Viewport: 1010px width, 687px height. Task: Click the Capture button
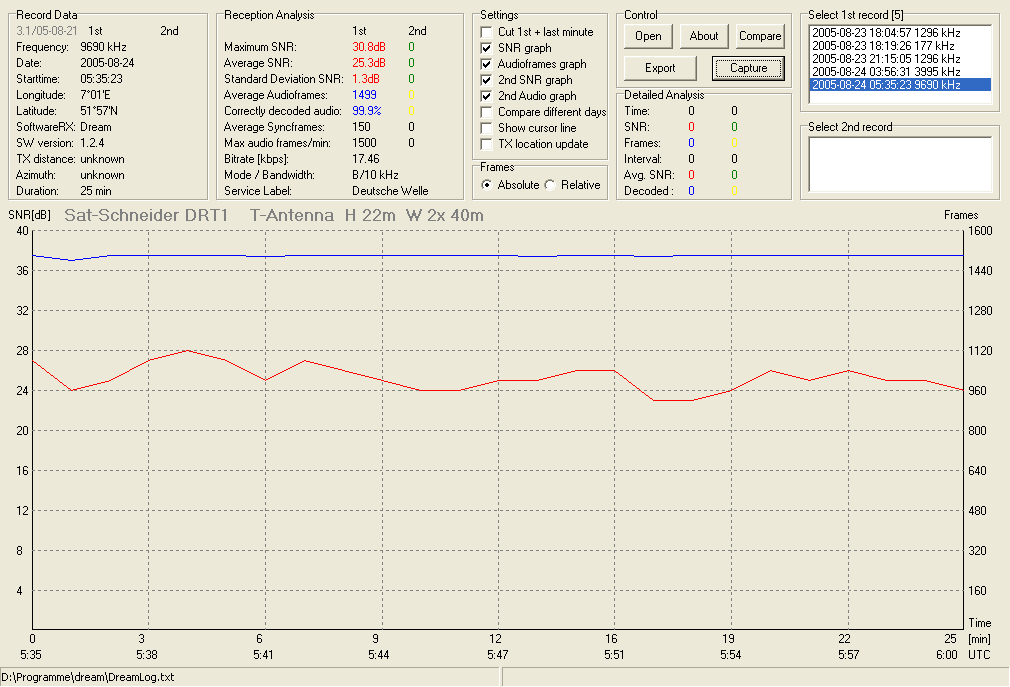[x=748, y=68]
